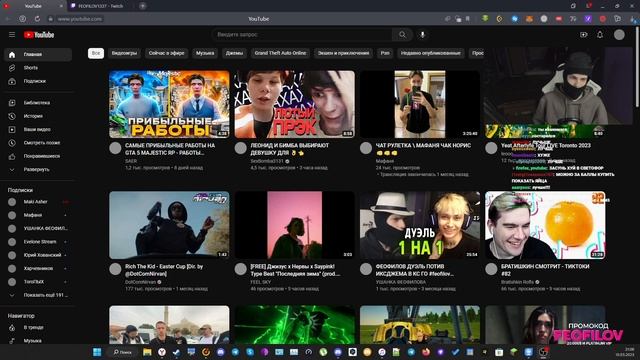Open the Братишкин orange TikTok thumbnail
This screenshot has height=360, width=640.
[545, 225]
